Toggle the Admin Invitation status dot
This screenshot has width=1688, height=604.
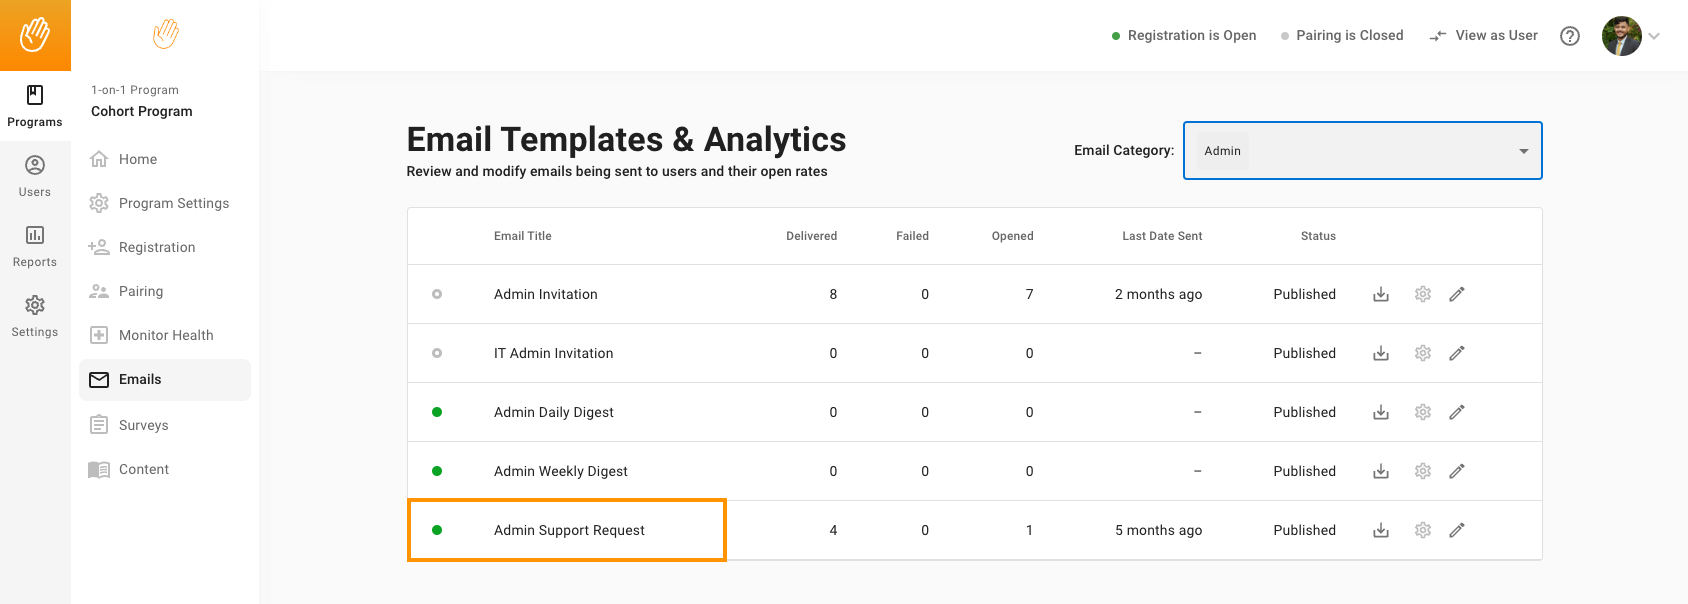pyautogui.click(x=437, y=294)
